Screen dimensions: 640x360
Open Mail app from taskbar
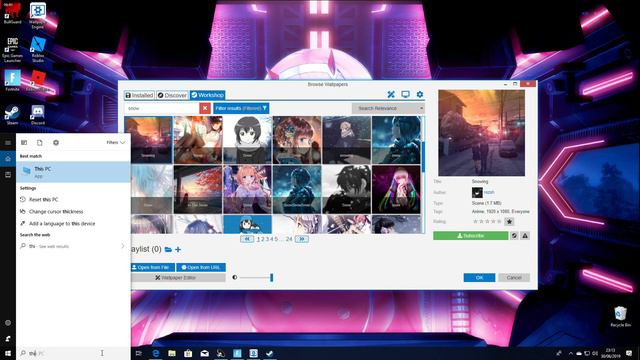[204, 353]
